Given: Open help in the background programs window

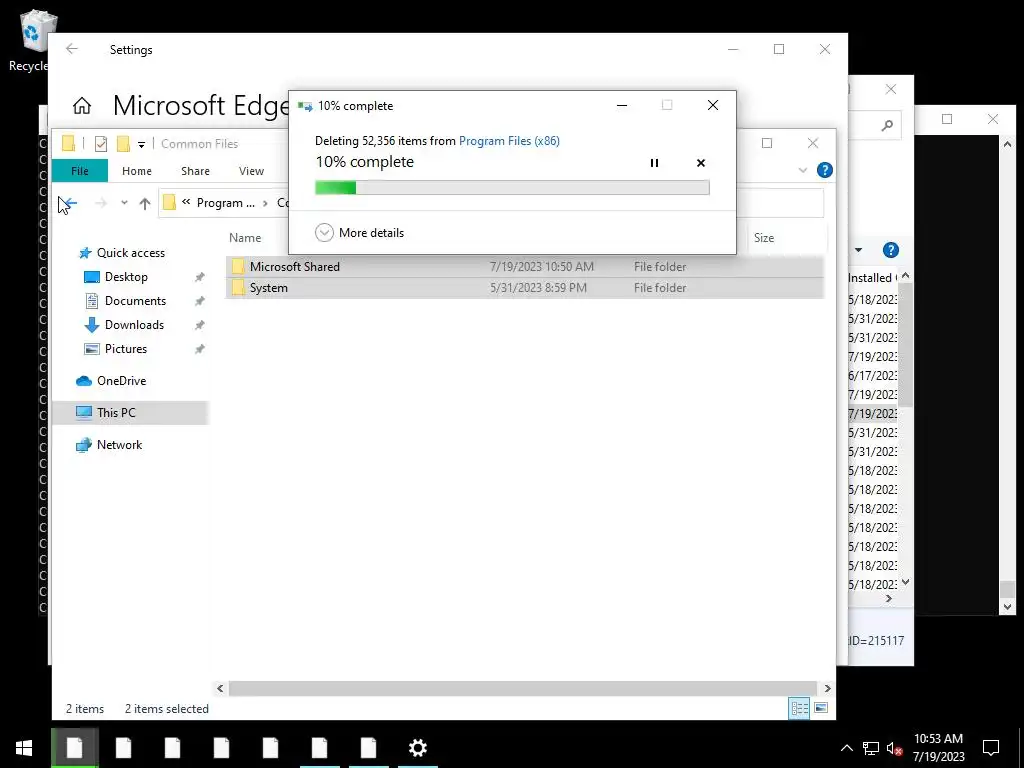Looking at the screenshot, I should 891,250.
